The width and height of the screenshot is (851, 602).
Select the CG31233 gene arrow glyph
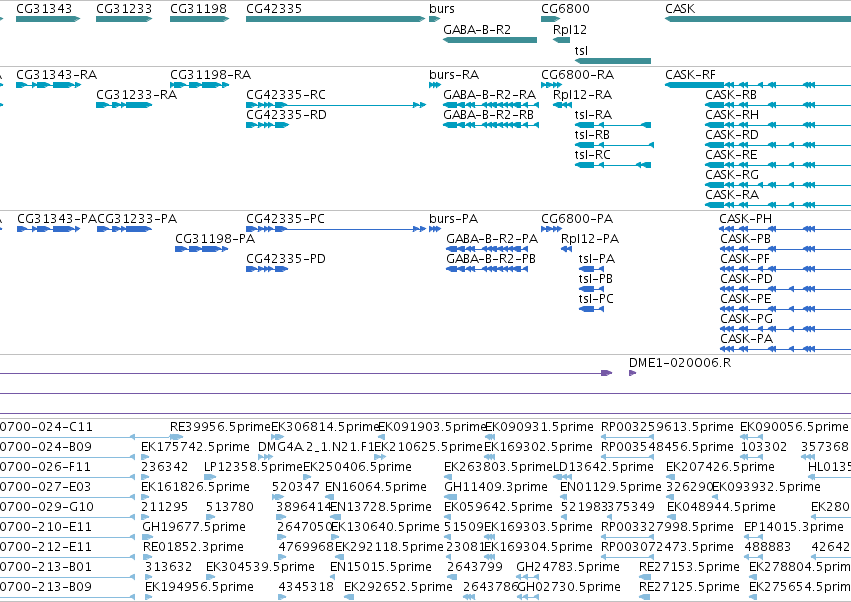[124, 19]
